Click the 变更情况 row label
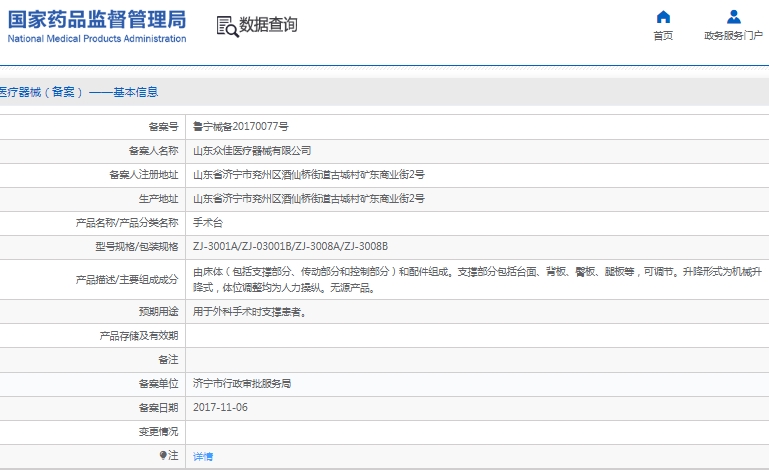769x473 pixels. click(158, 432)
